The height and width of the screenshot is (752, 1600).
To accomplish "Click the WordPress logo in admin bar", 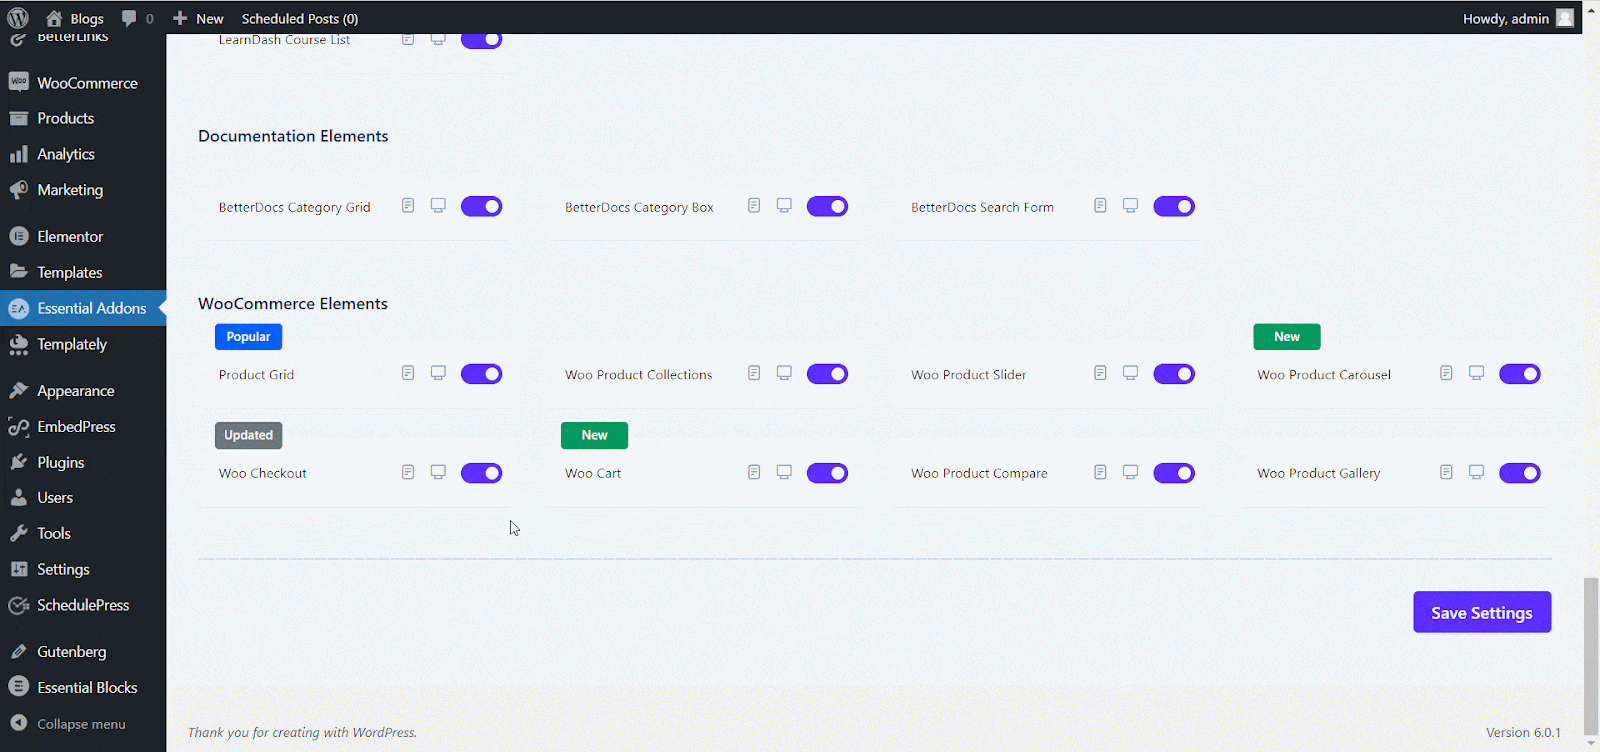I will click(18, 18).
